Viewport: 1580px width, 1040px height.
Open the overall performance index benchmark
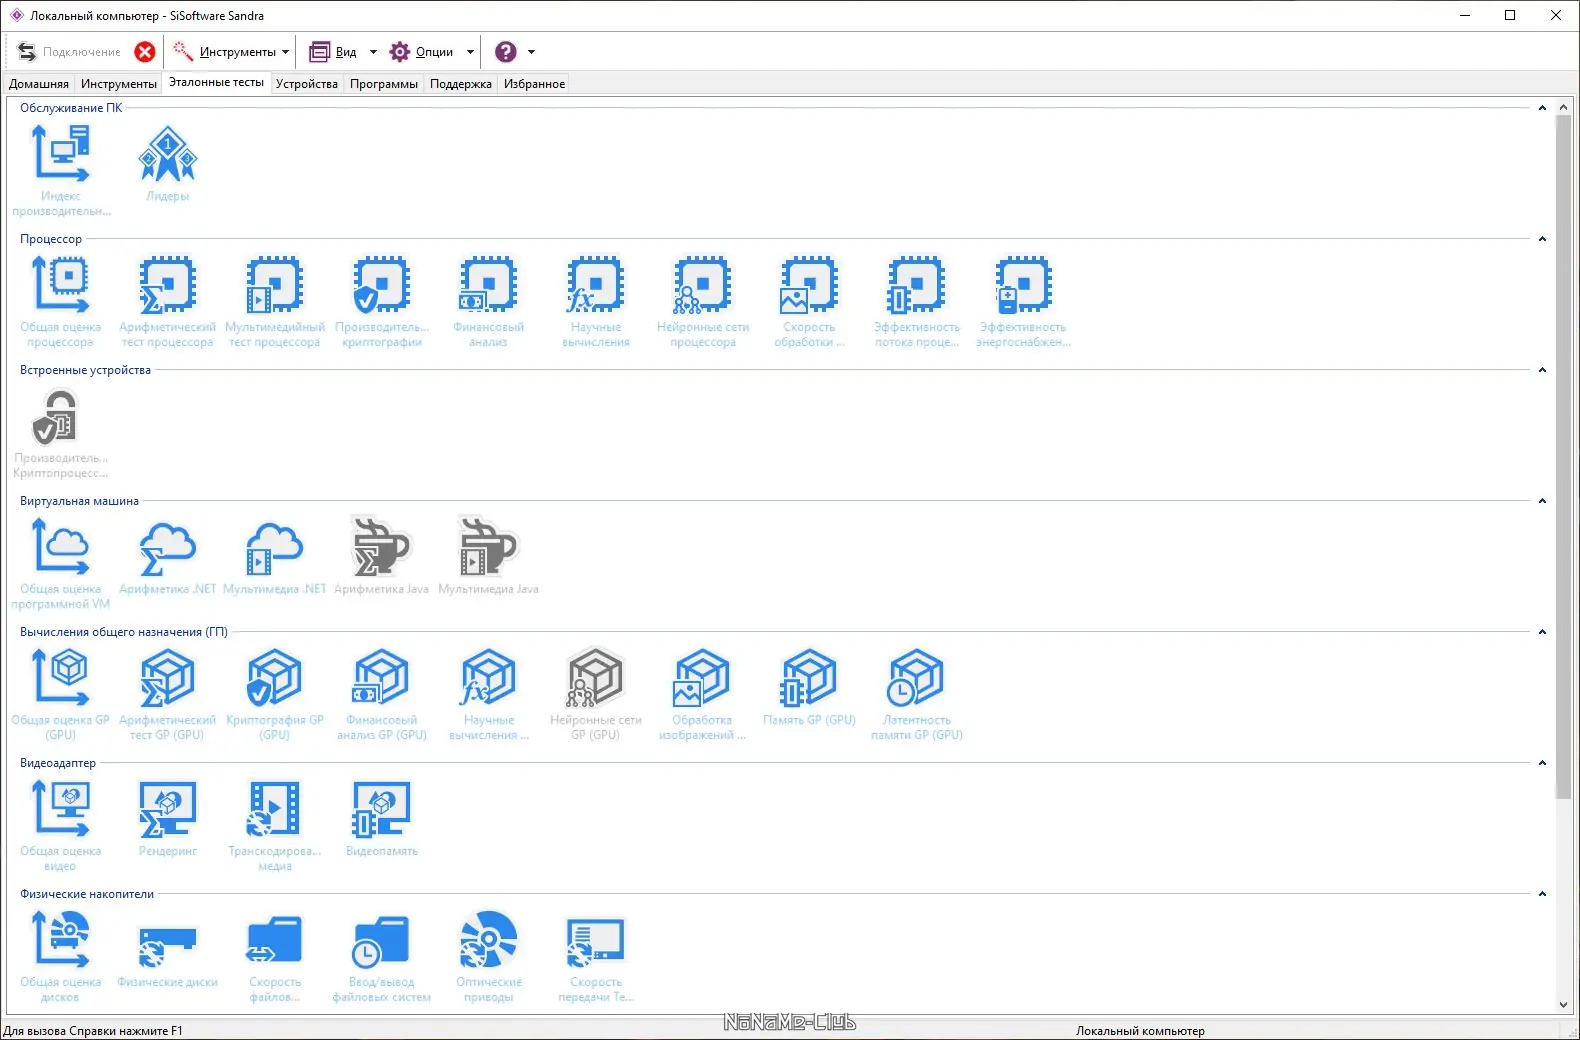[61, 170]
